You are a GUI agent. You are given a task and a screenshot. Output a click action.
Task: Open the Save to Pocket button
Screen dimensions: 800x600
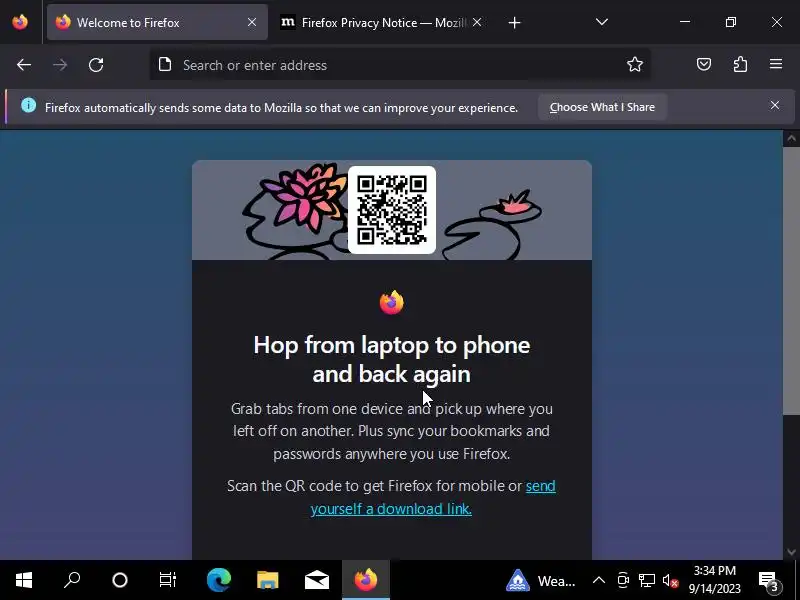[704, 64]
